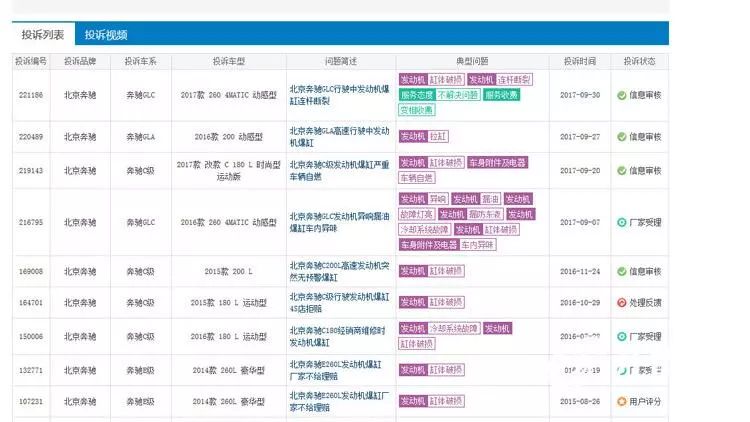Click 拉缸 tag in complaint 220489
This screenshot has height=422, width=750.
point(438,136)
